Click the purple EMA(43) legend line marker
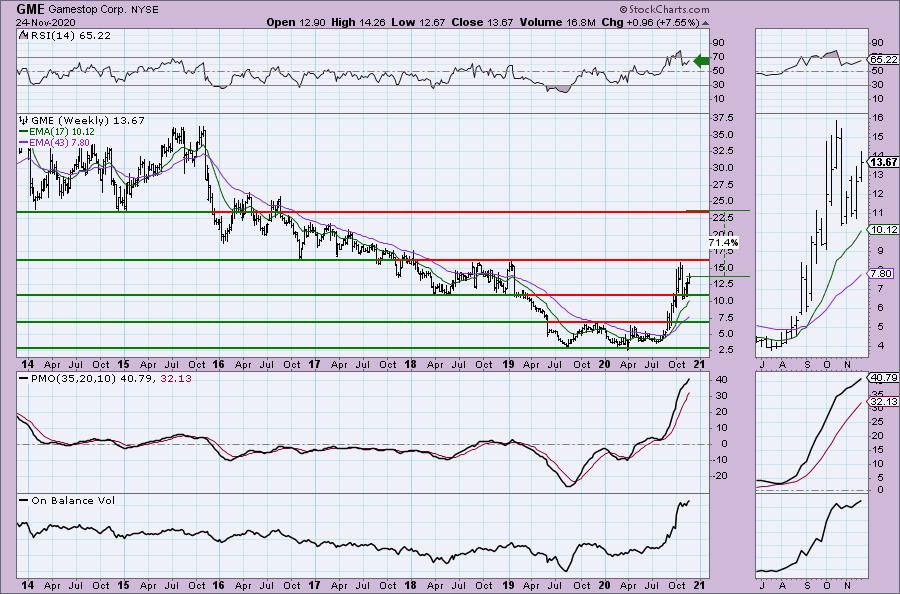The width and height of the screenshot is (900, 594). (x=23, y=142)
